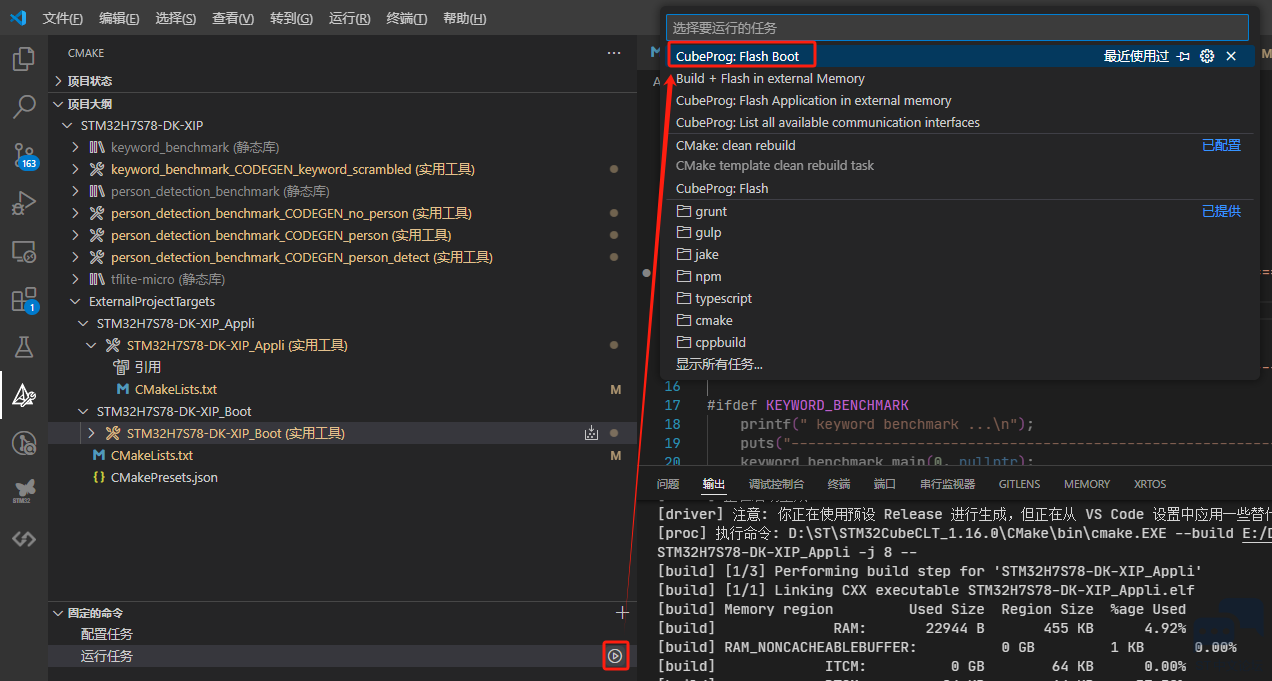Open the Extensions view icon

[23, 299]
